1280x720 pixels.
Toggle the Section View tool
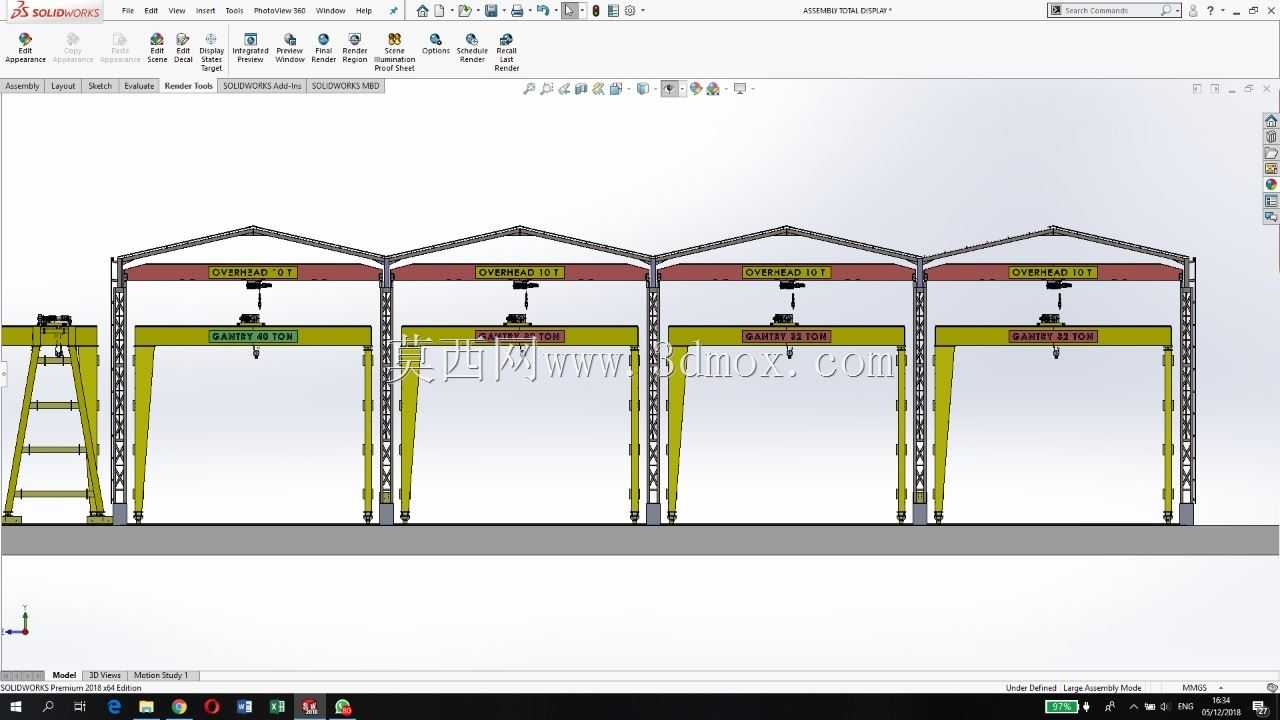[581, 89]
